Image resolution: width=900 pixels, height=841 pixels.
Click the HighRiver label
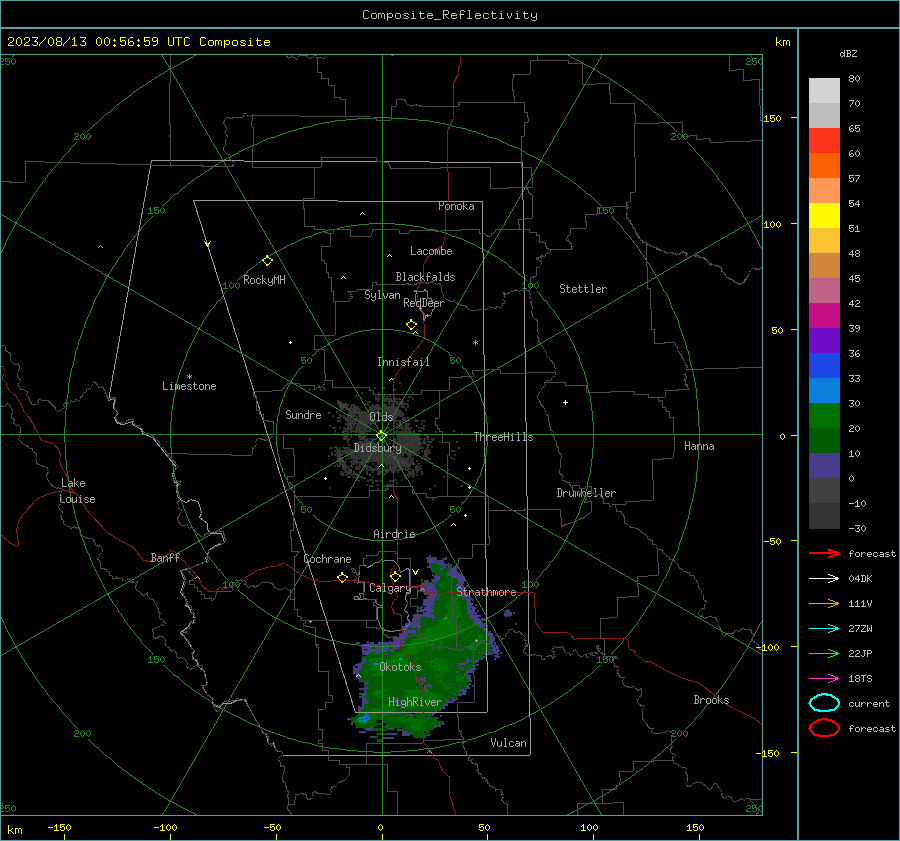coord(415,702)
